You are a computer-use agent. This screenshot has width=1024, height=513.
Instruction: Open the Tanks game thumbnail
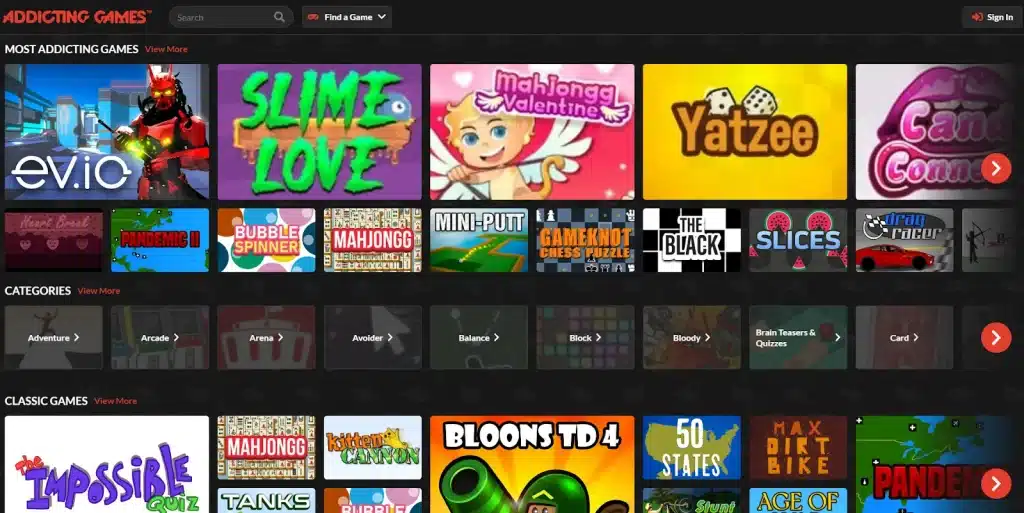tap(266, 501)
